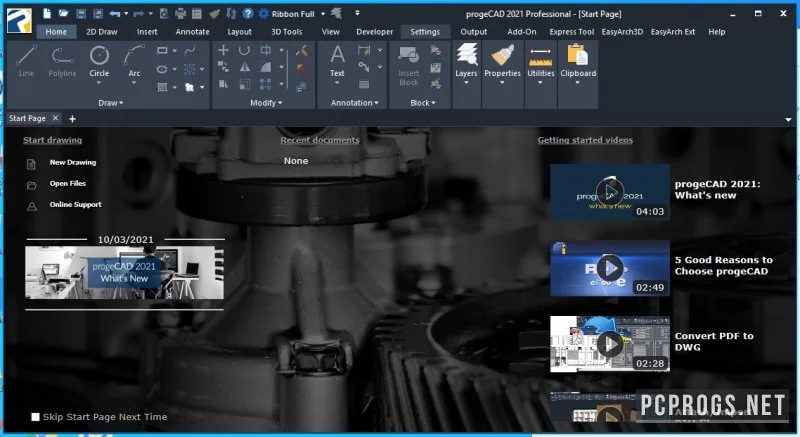800x437 pixels.
Task: Click the Rotate tool icon
Action: pos(244,50)
